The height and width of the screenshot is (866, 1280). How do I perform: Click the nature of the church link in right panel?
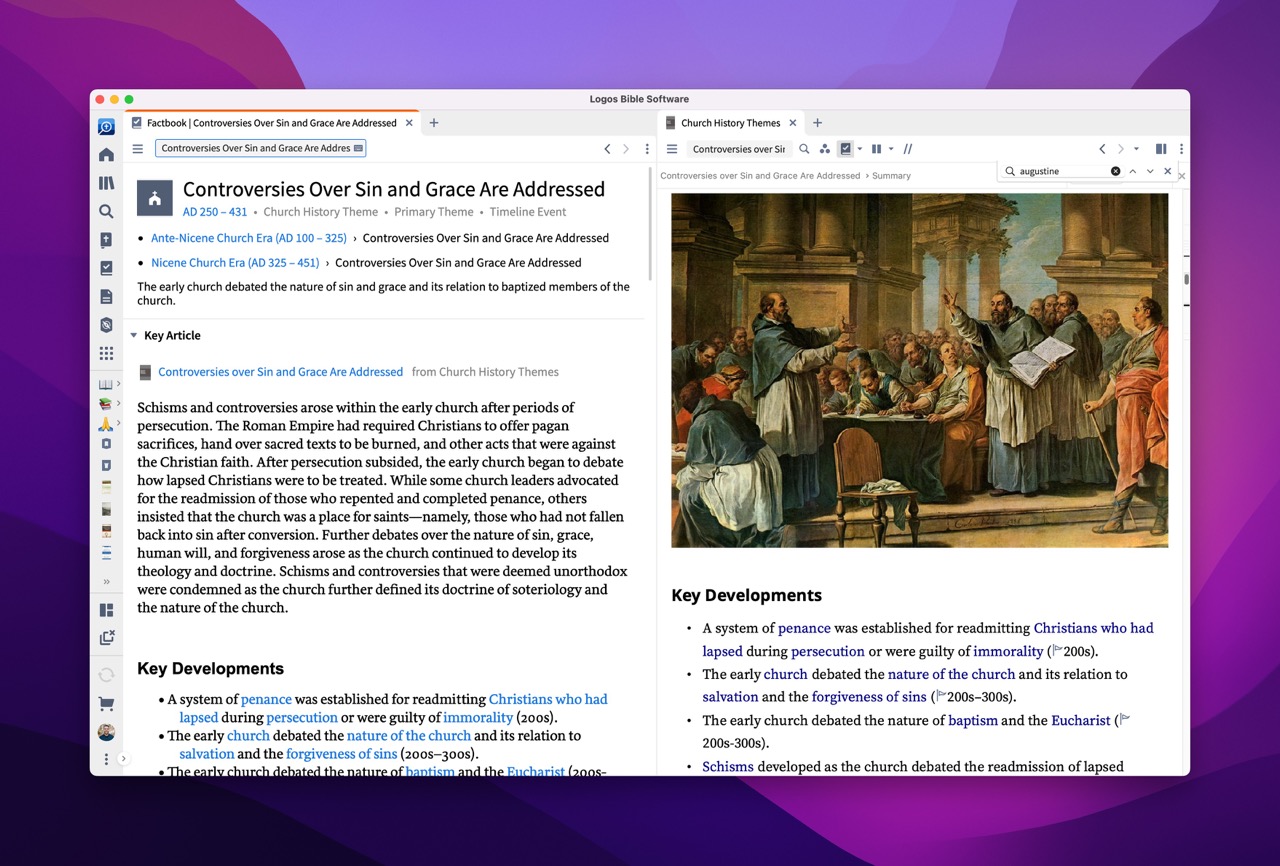(x=951, y=674)
